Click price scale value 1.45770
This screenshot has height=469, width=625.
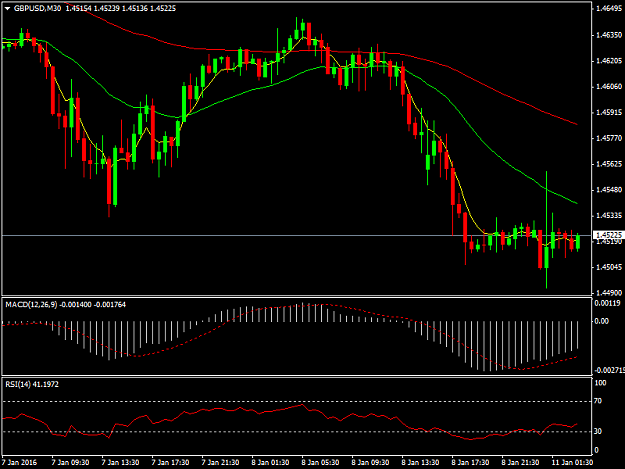tap(608, 138)
